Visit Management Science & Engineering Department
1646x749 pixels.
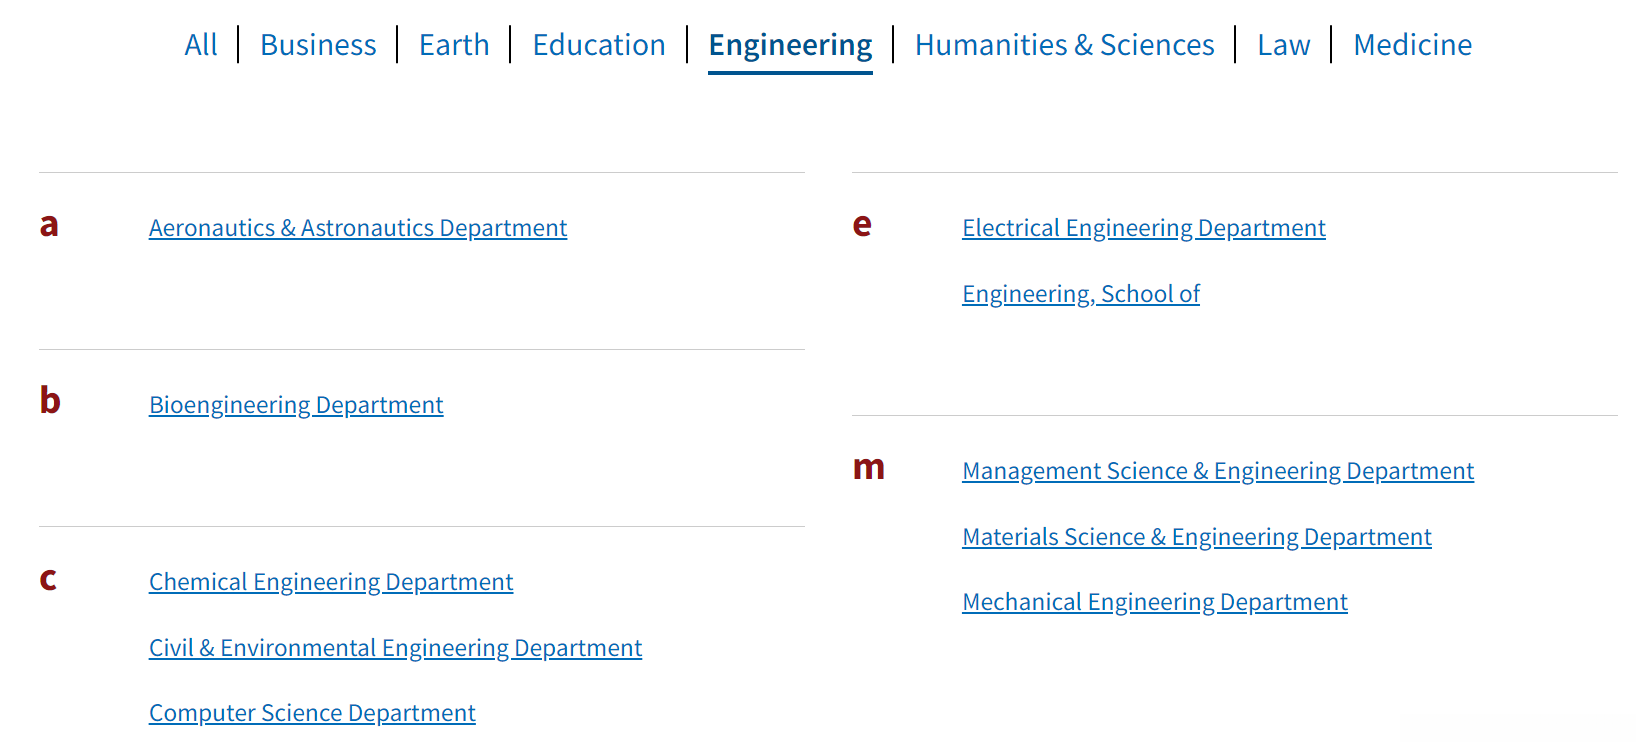point(1218,471)
